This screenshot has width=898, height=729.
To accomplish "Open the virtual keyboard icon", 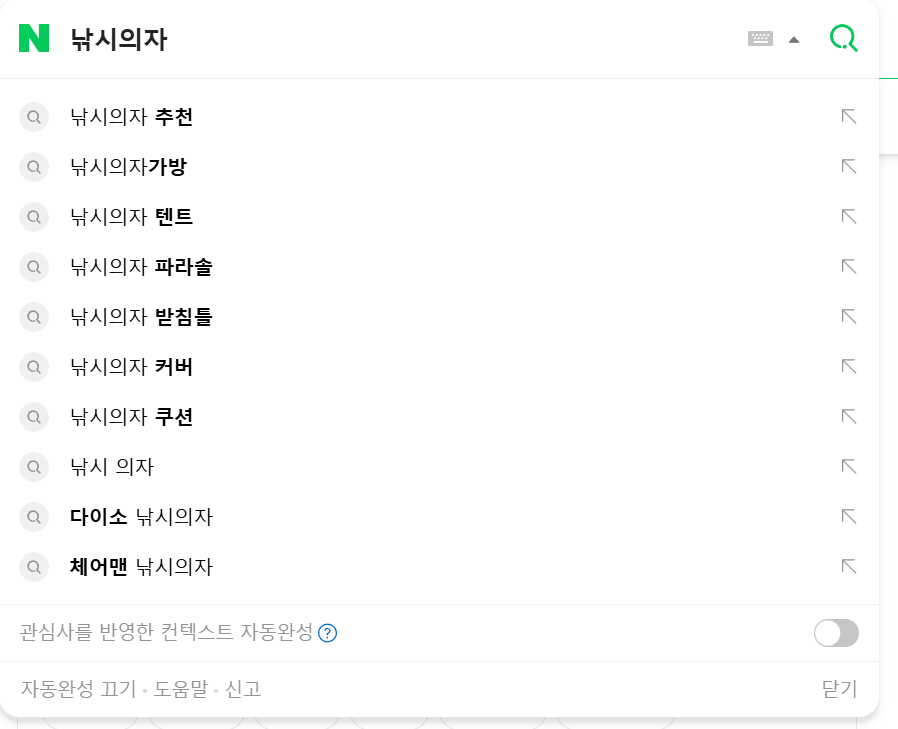I will (x=760, y=39).
